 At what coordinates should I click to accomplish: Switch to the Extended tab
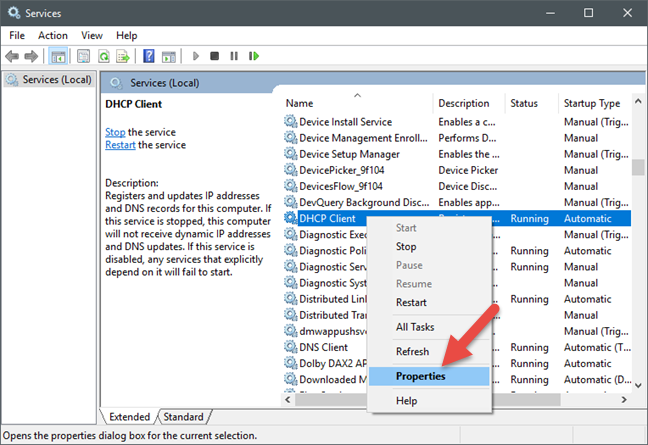129,417
